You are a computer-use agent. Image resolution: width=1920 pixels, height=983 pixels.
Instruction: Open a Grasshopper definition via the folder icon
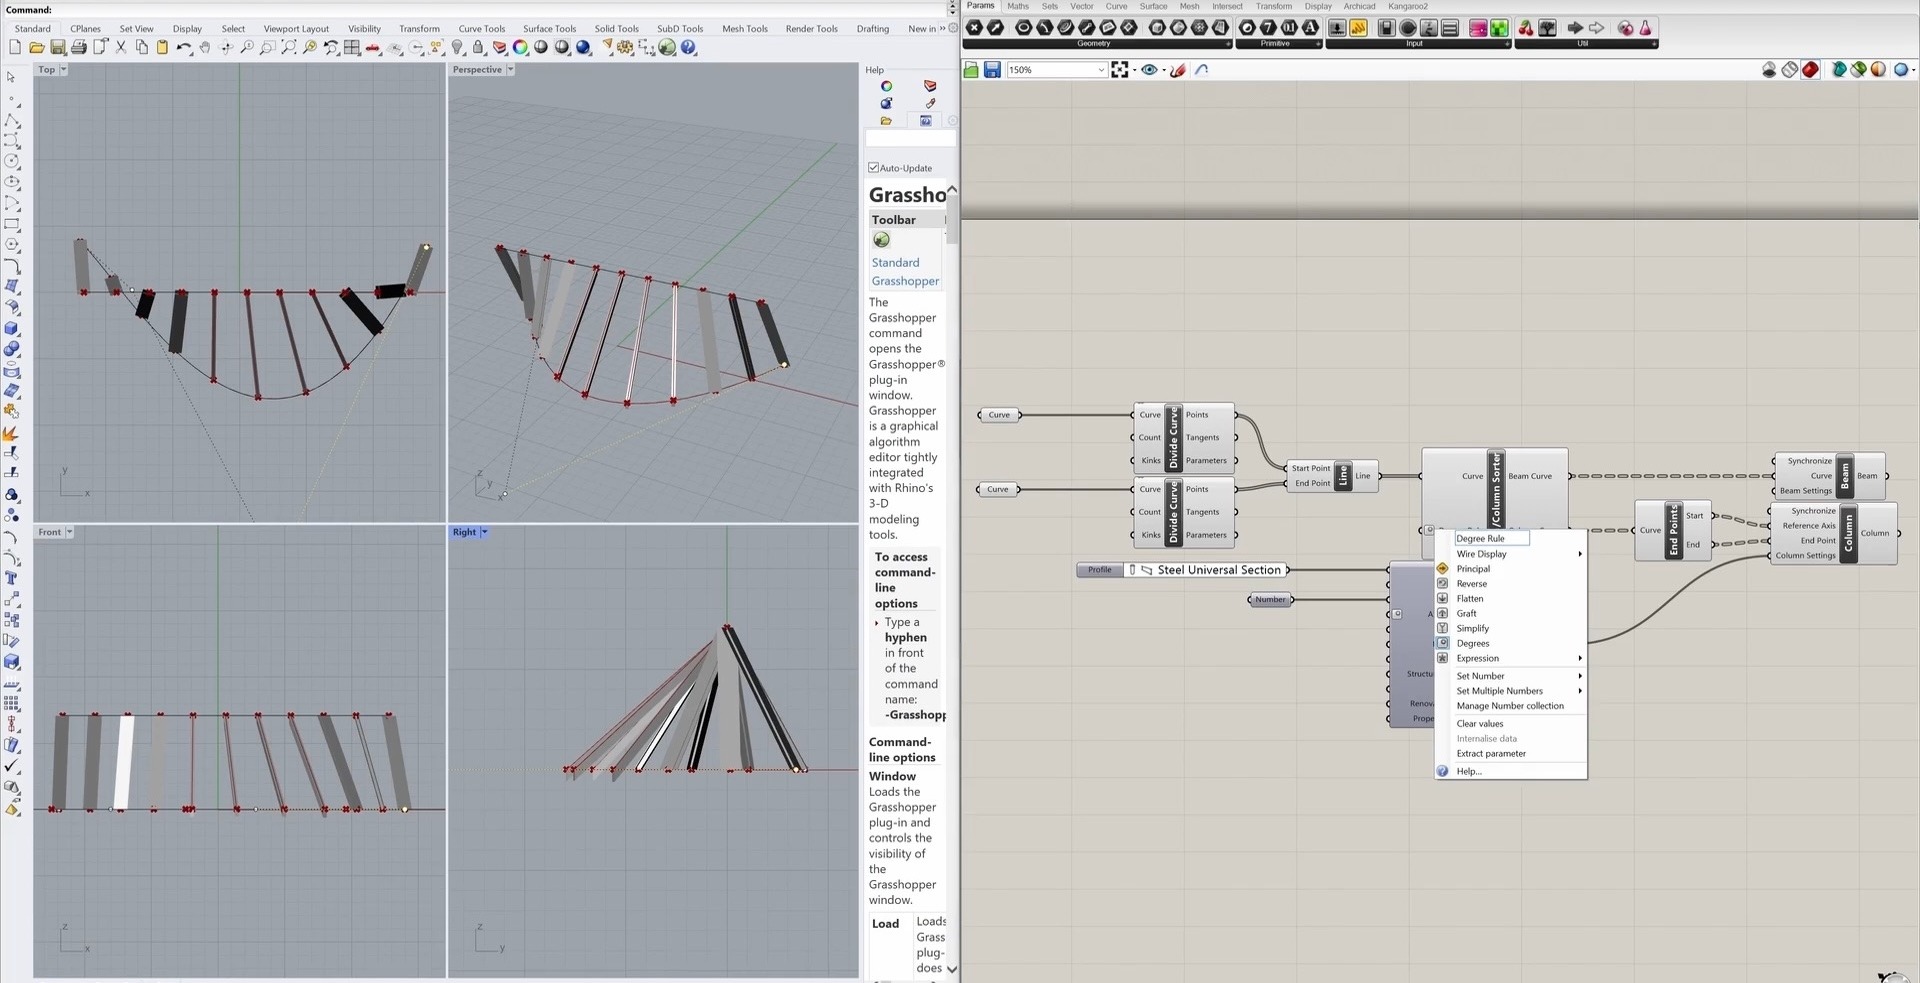click(970, 69)
